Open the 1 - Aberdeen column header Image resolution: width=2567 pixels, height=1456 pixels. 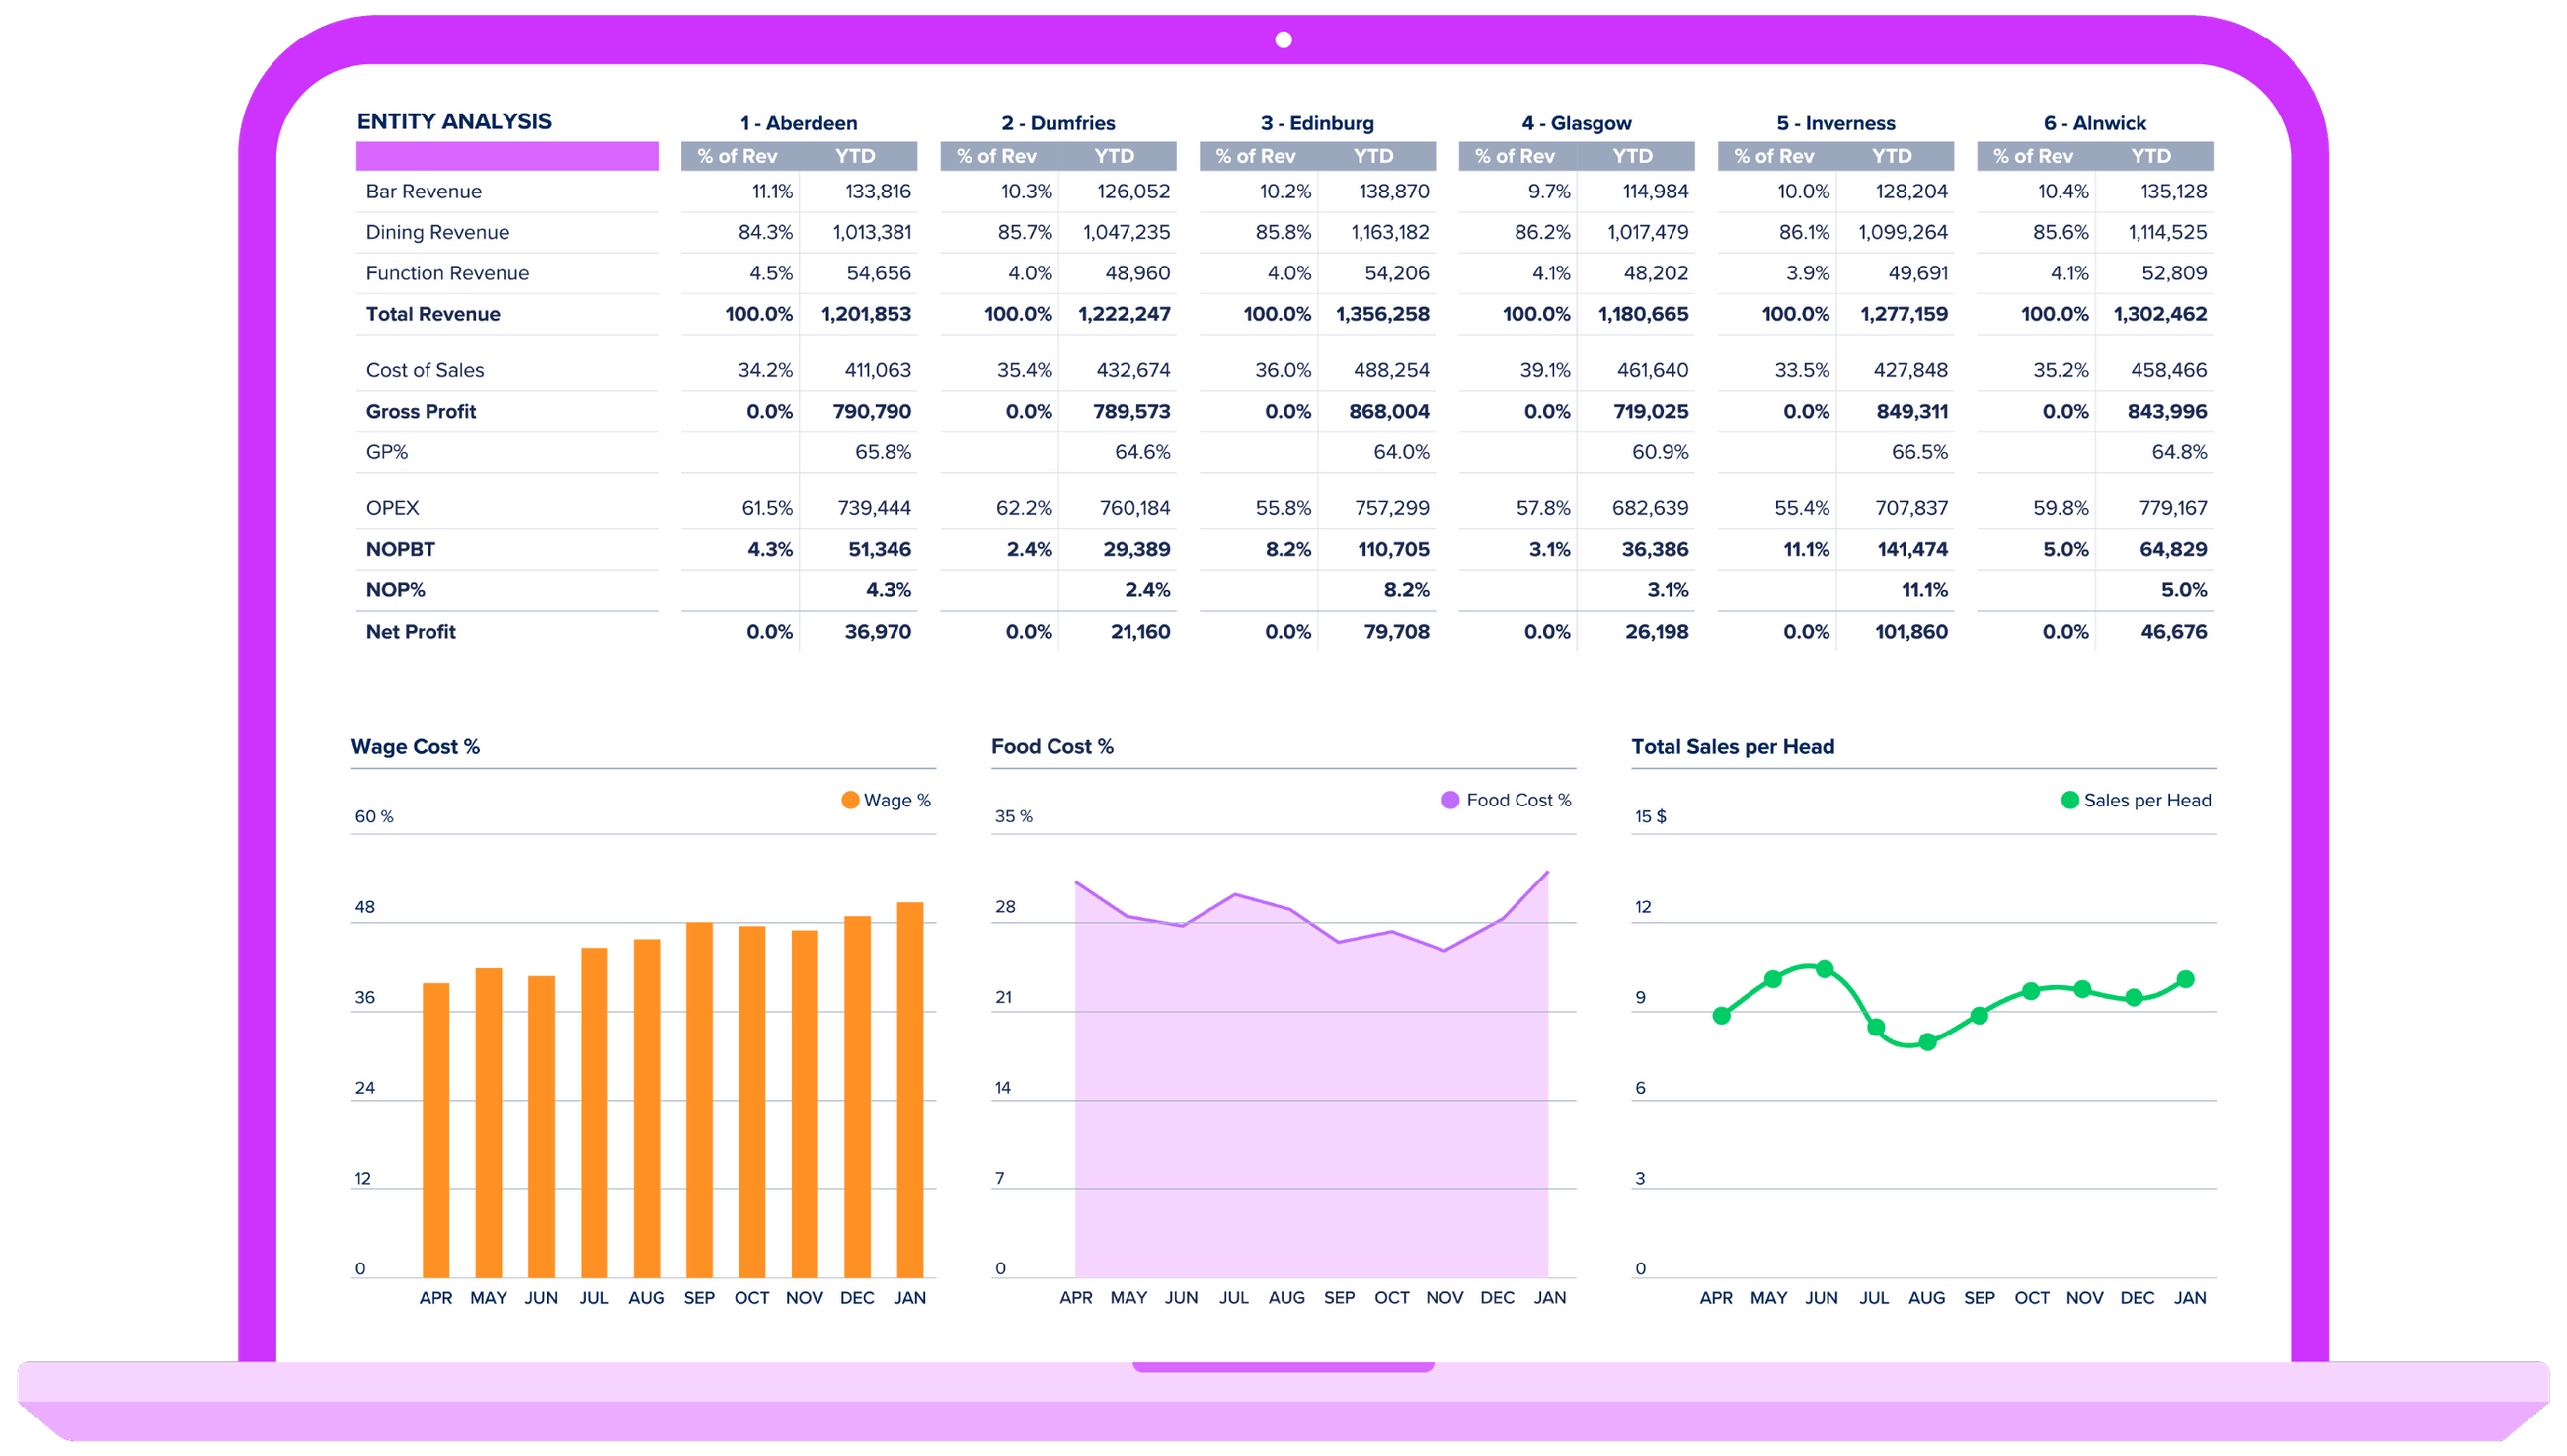pos(798,123)
